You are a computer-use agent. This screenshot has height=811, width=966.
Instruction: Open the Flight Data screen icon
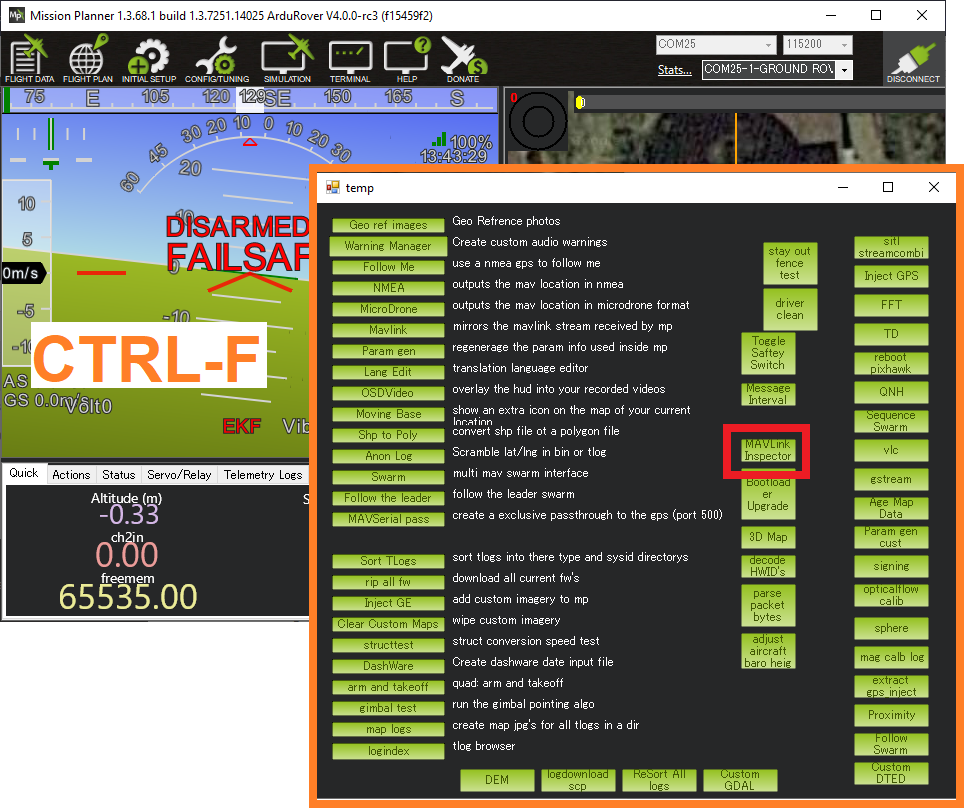(x=28, y=60)
